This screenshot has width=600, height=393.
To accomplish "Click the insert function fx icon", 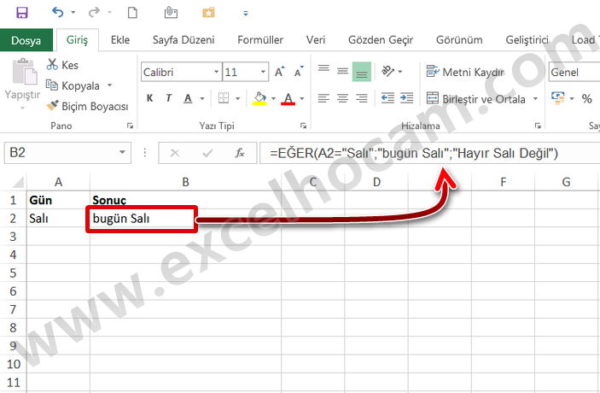I will pos(240,153).
